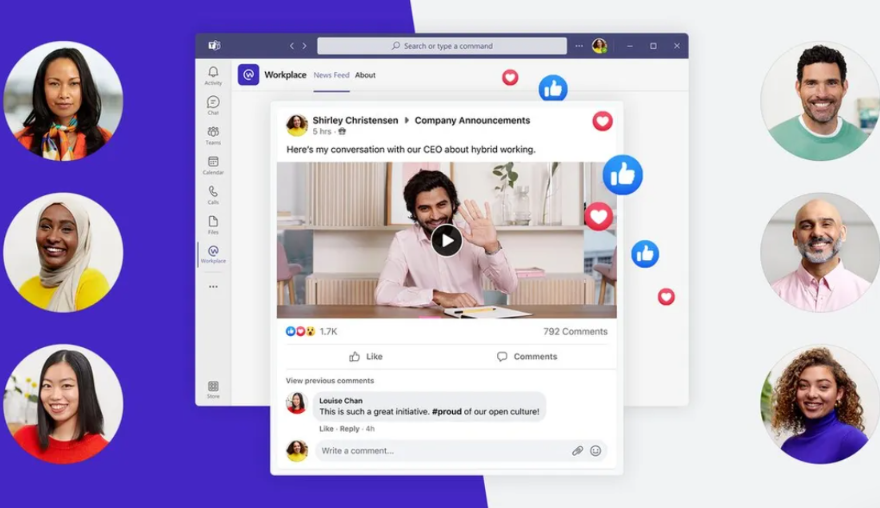The width and height of the screenshot is (880, 508).
Task: Click the #proud hashtag in comment
Action: (447, 411)
